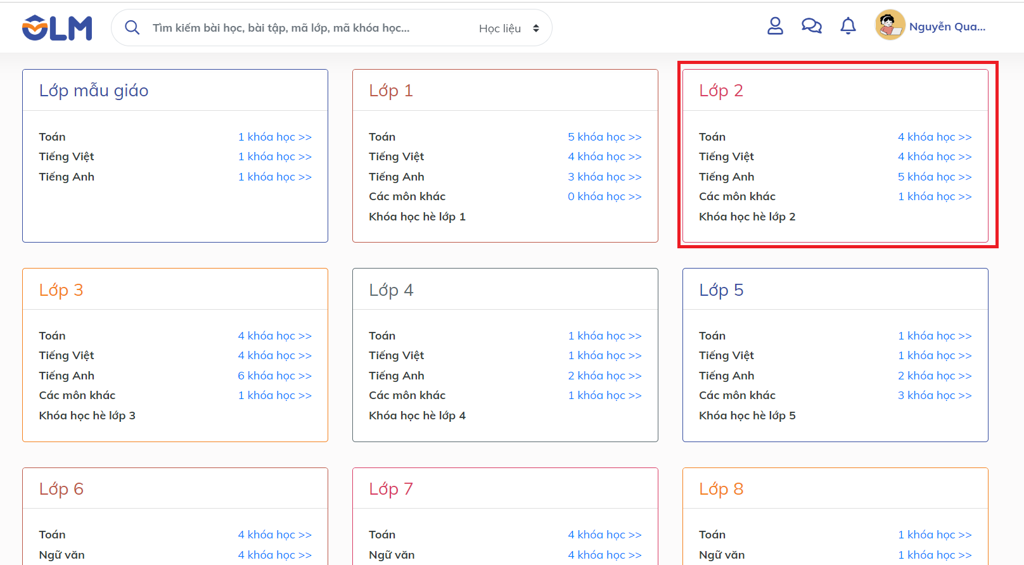Open the Lớp 1 heading
1024x565 pixels.
pos(391,90)
